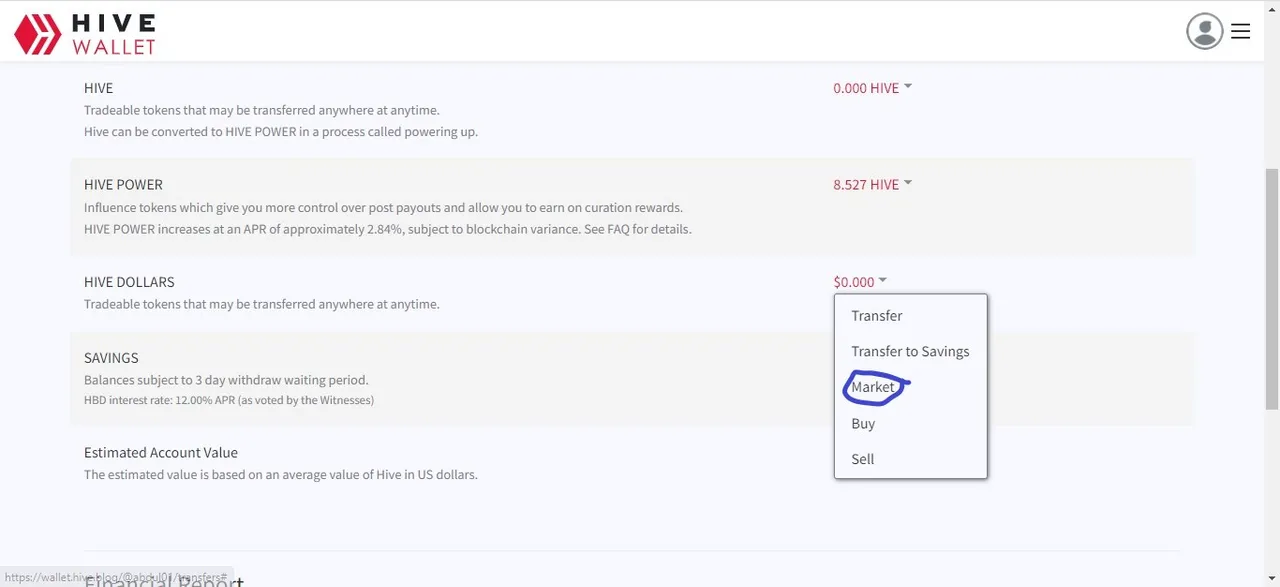Screen dimensions: 1280x587
Task: Click the page's vertical scrollbar thumb
Action: tap(1272, 288)
